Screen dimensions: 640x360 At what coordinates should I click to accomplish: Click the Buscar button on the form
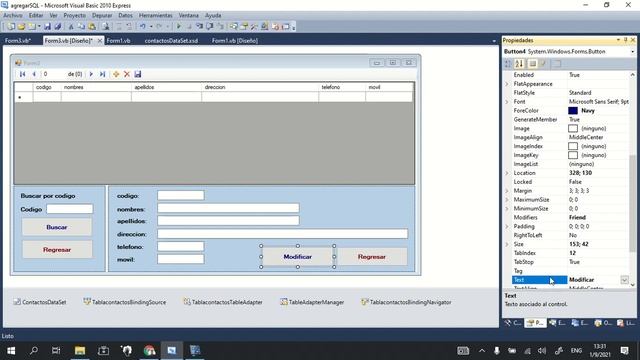57,227
